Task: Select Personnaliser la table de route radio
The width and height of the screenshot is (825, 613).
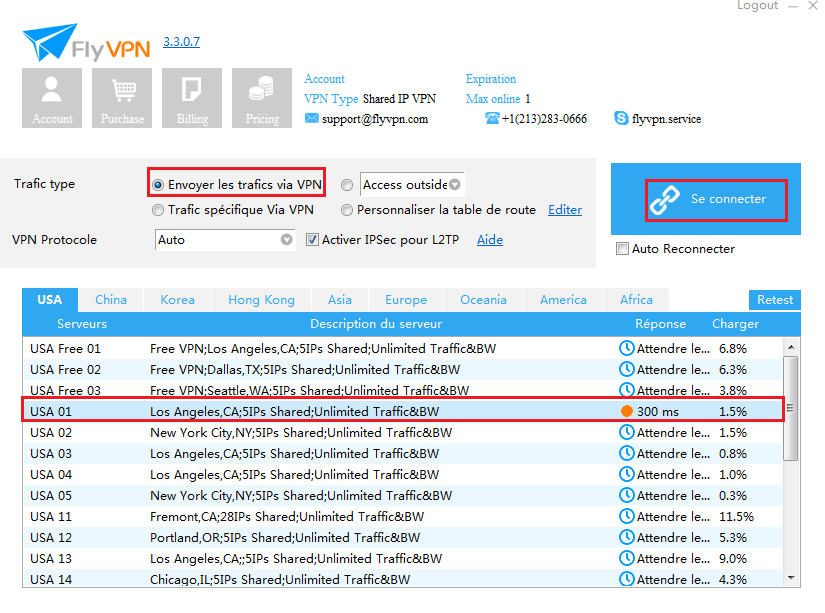Action: click(x=347, y=210)
